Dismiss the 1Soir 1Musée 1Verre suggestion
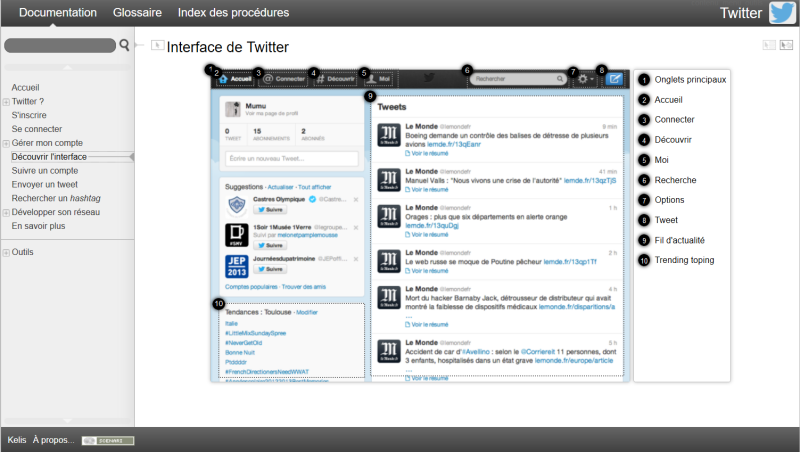Image resolution: width=800 pixels, height=452 pixels. point(356,228)
